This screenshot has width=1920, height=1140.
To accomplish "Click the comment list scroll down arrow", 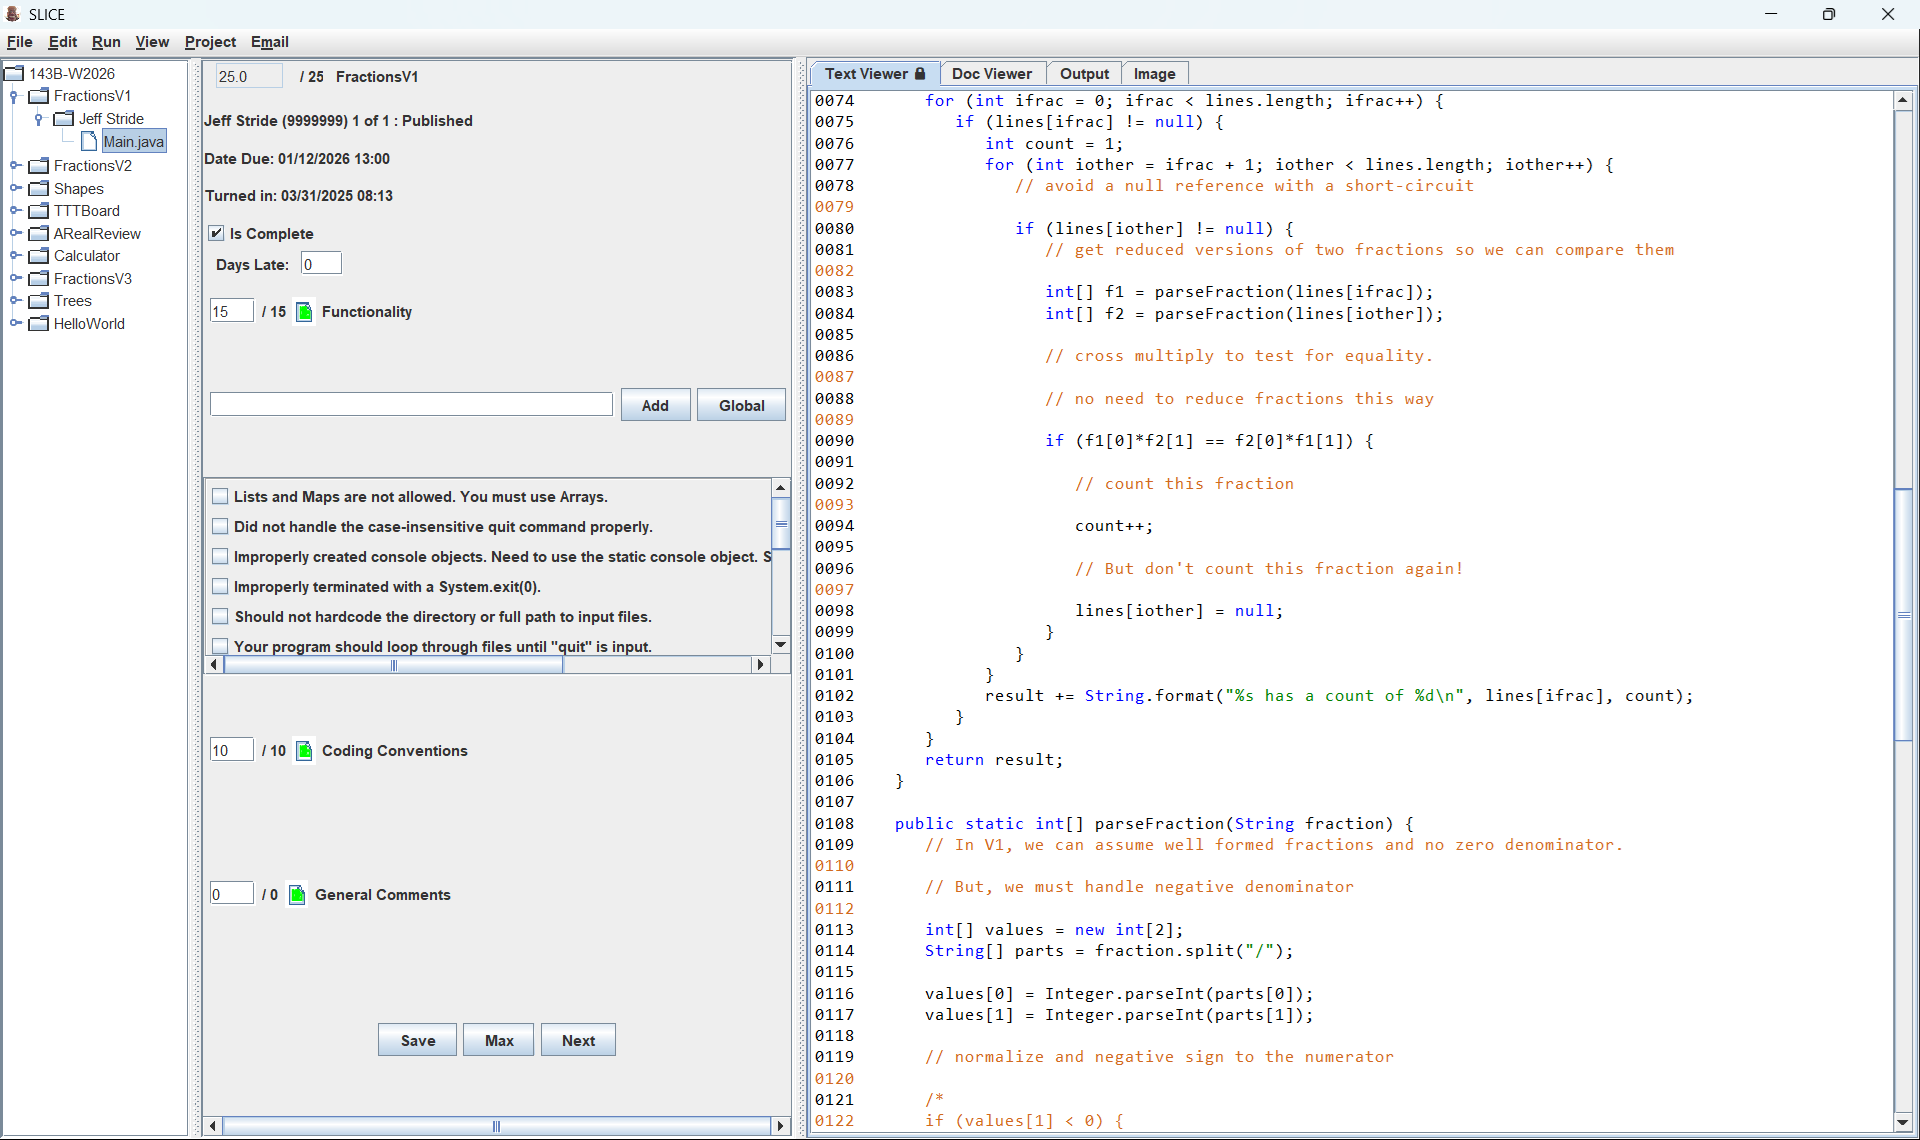I will 781,645.
